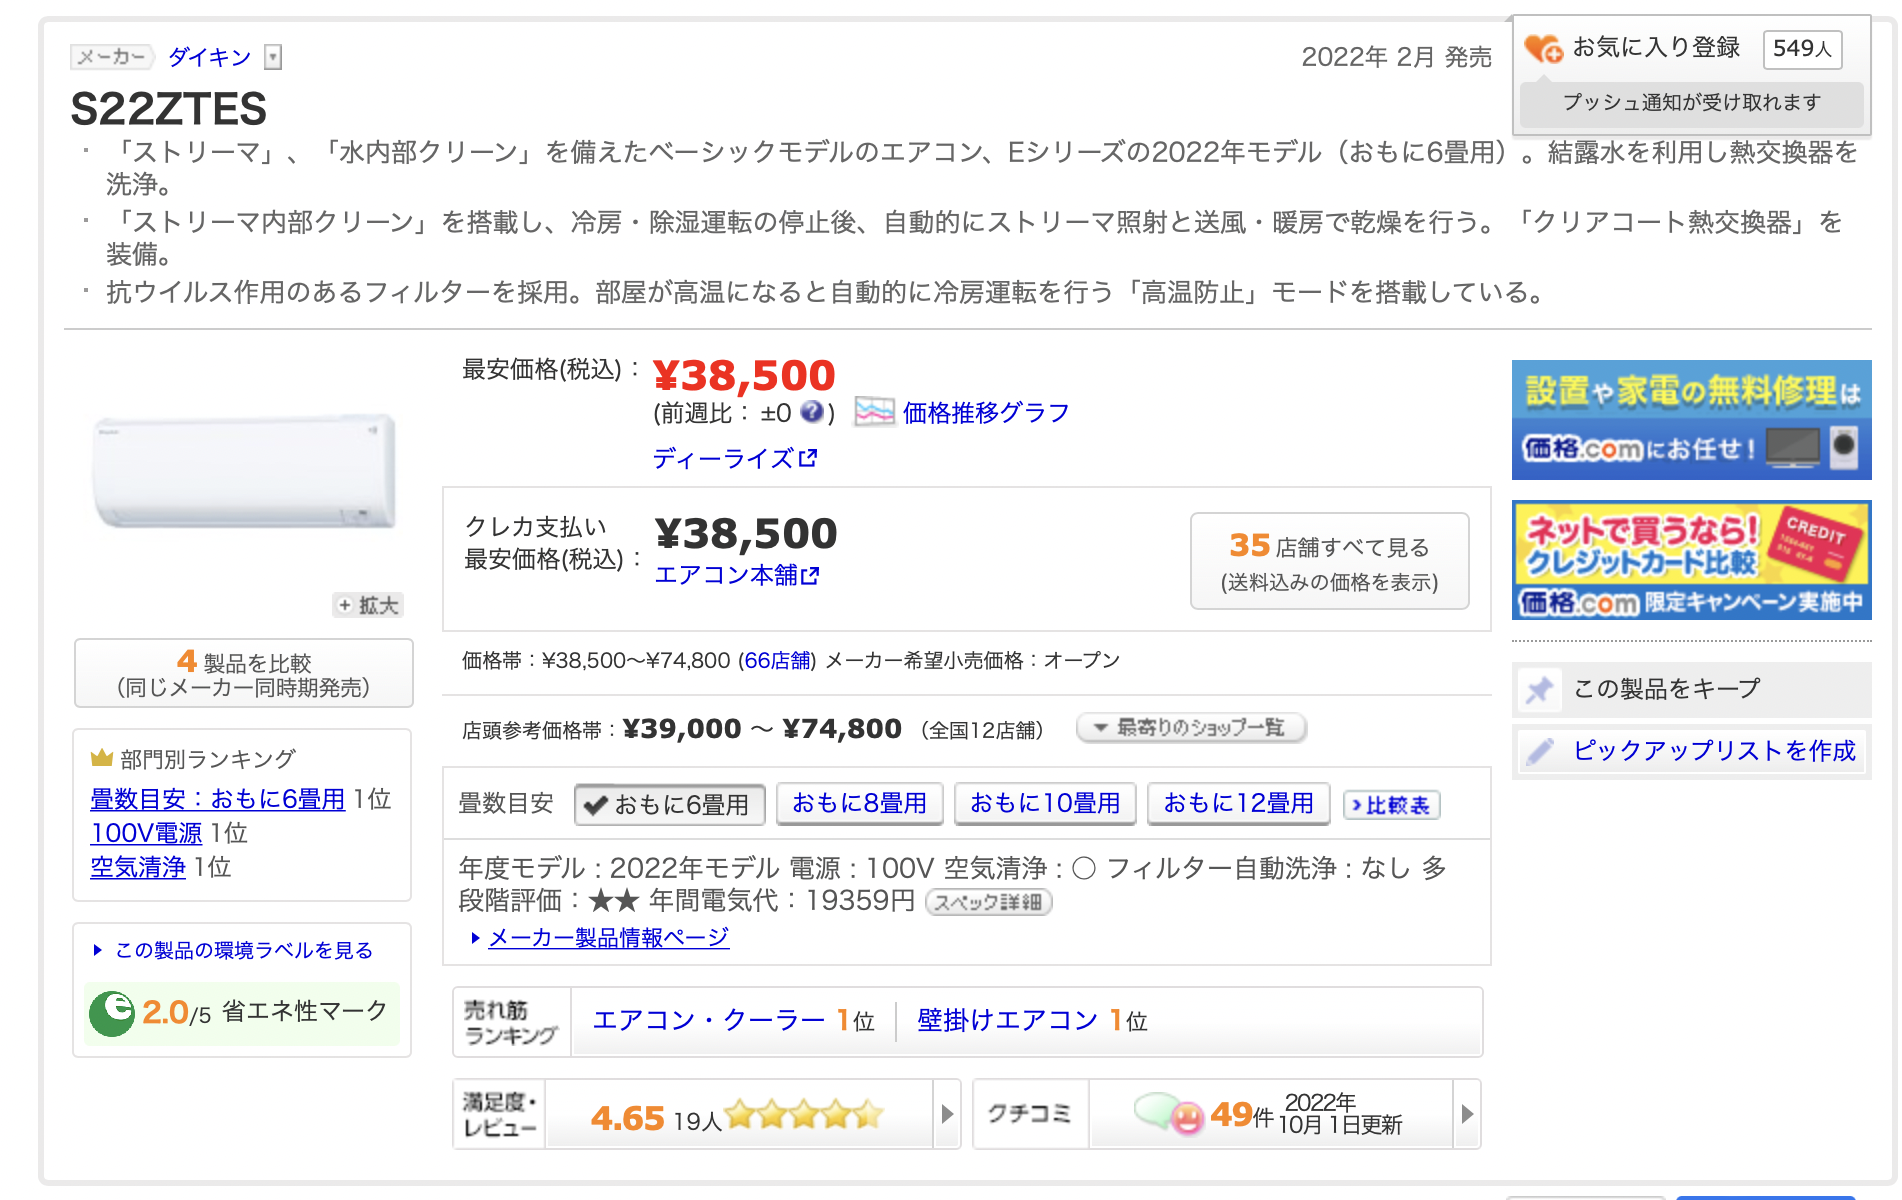
Task: Click 35 店舗すべて見る button
Action: [1329, 561]
